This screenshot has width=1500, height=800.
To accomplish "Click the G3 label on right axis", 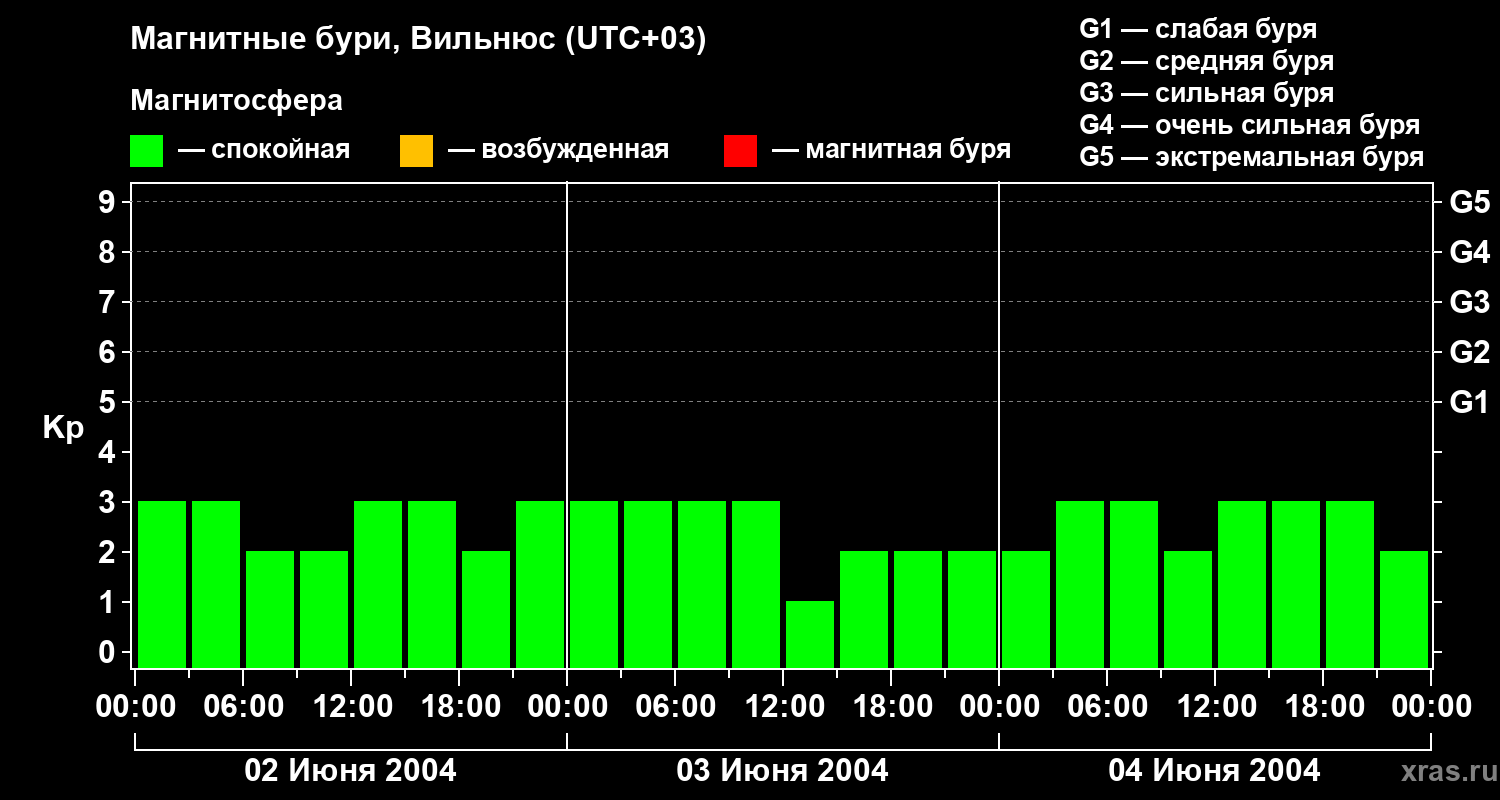I will [1469, 302].
